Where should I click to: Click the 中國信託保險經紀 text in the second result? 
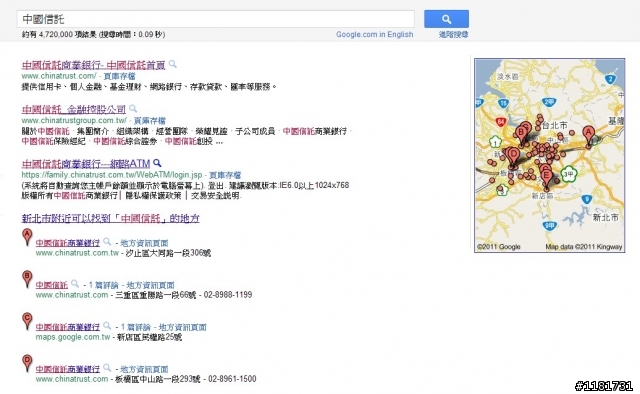(53, 142)
